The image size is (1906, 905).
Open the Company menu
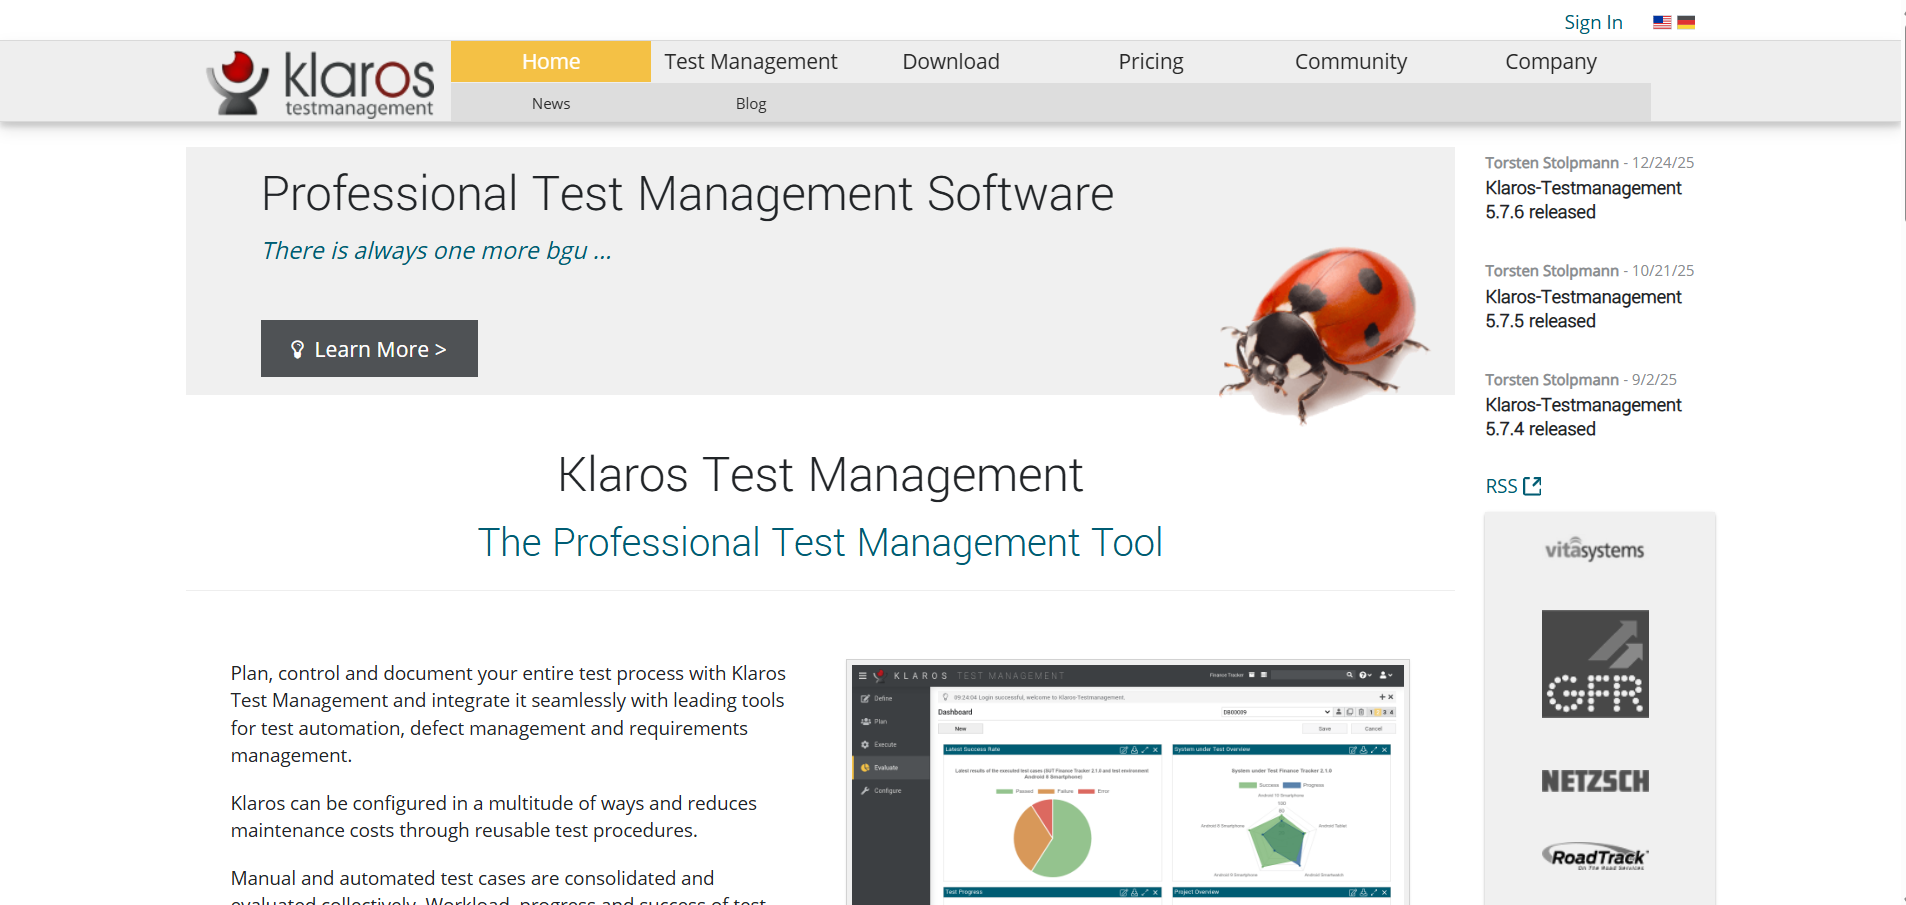[x=1551, y=61]
